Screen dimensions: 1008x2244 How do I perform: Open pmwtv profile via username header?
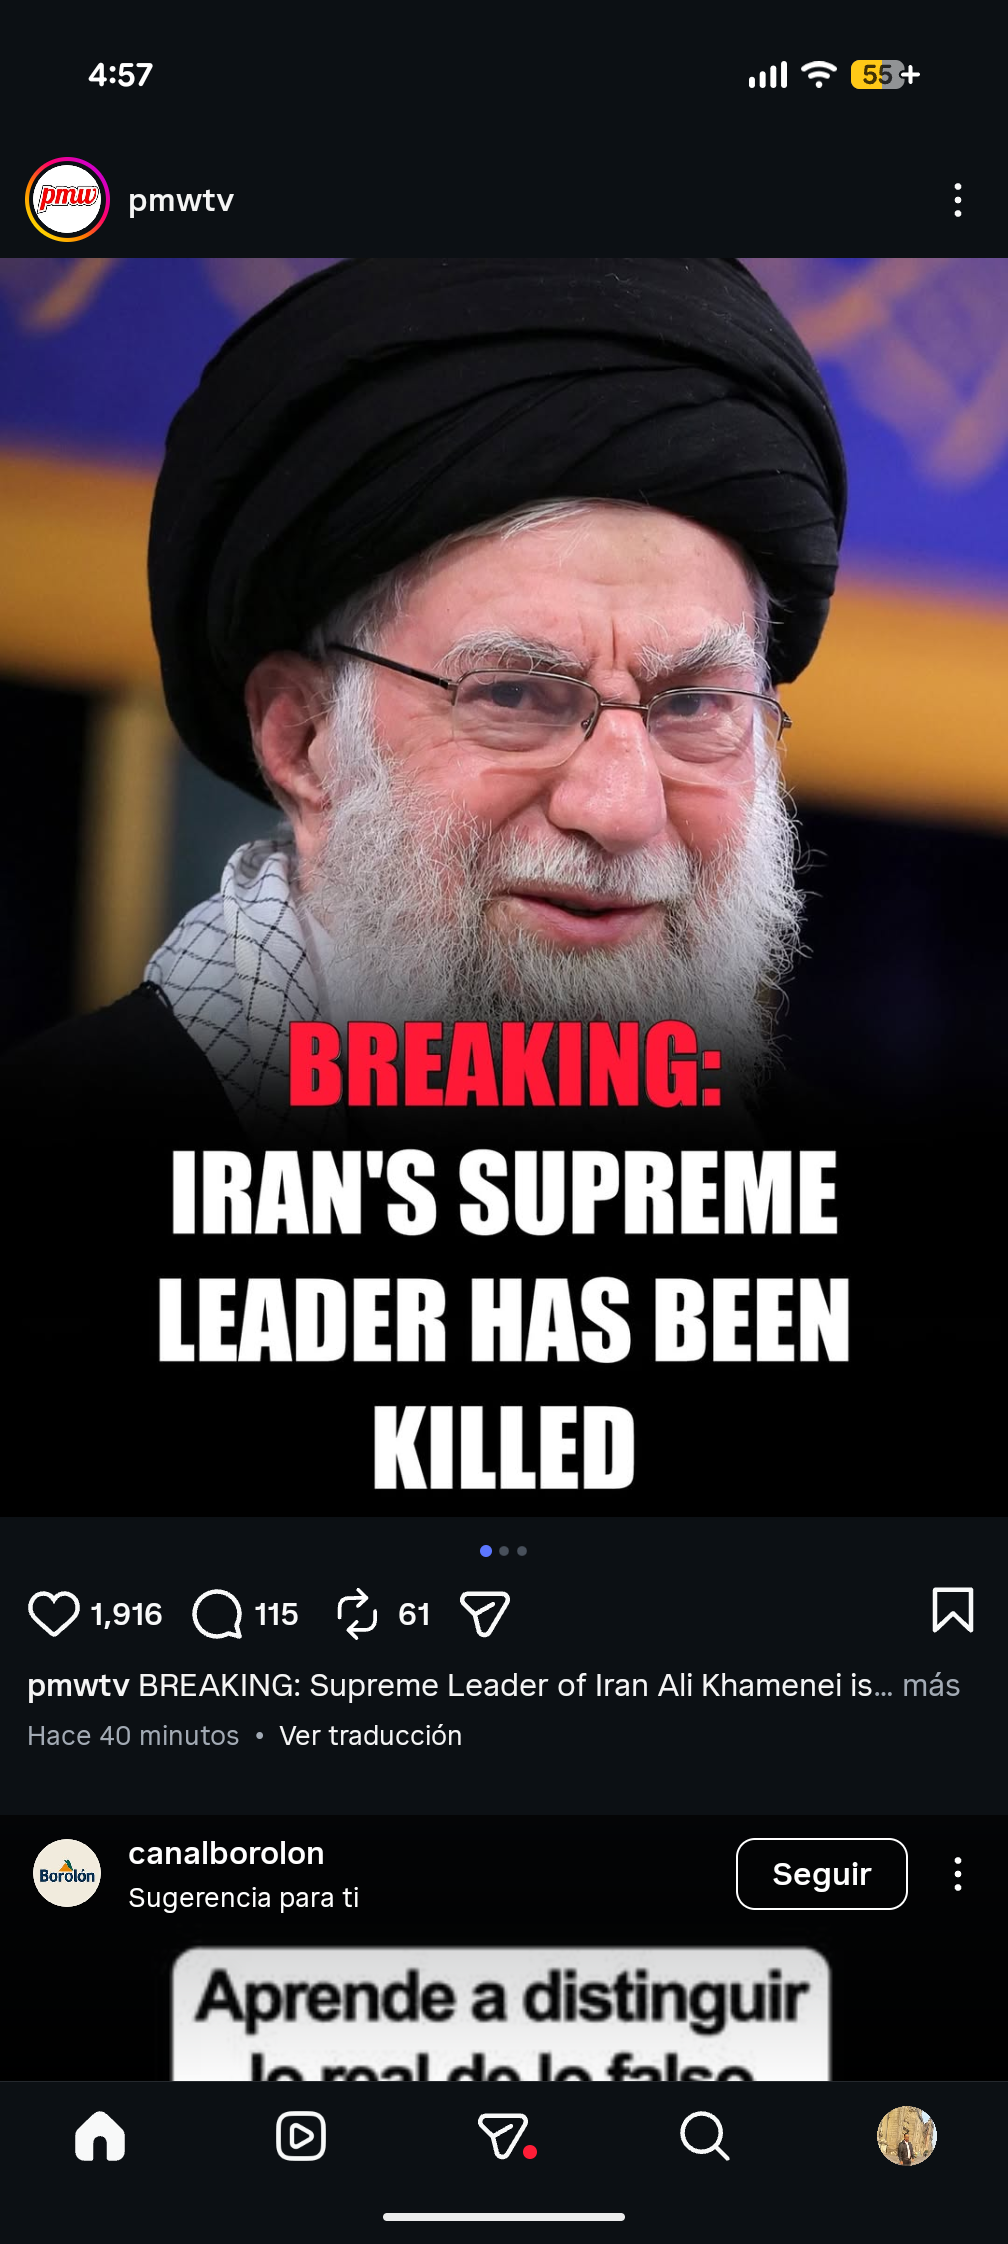[181, 200]
